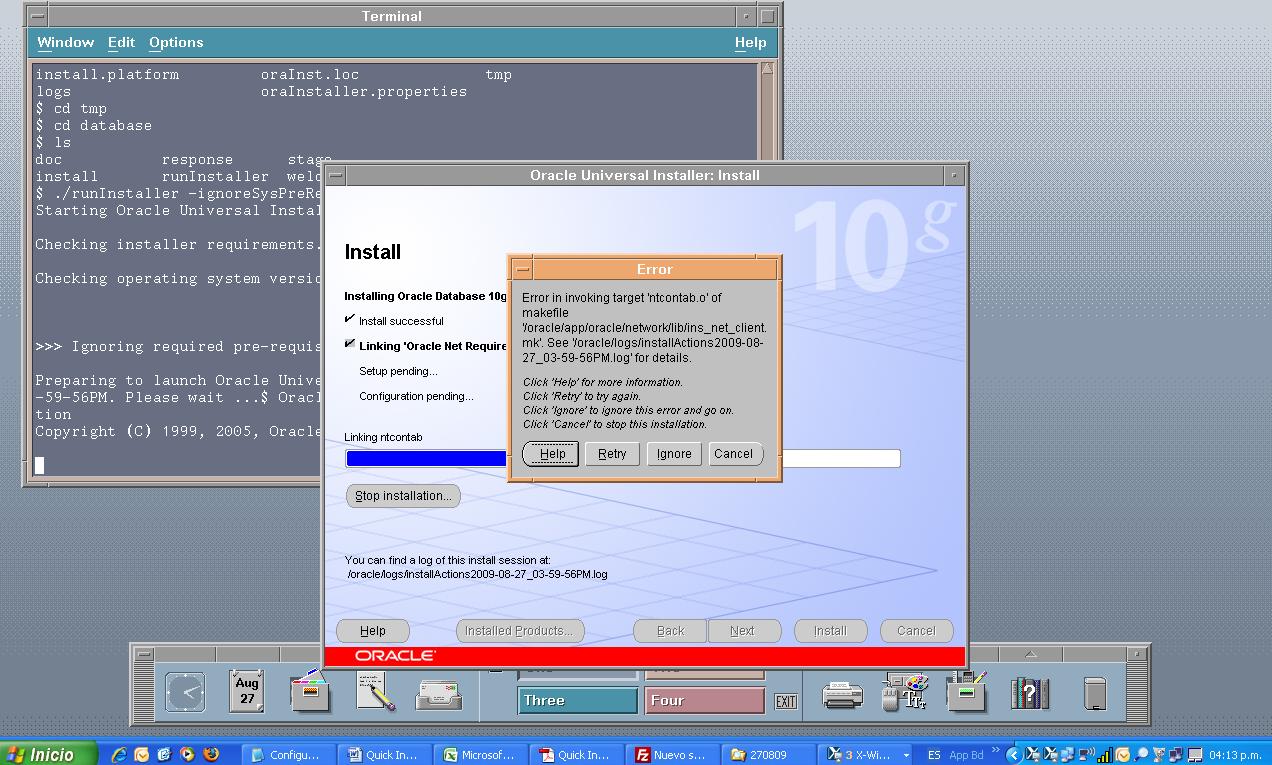Viewport: 1272px width, 765px height.
Task: Launch the File Manager drawer icon
Action: [310, 691]
